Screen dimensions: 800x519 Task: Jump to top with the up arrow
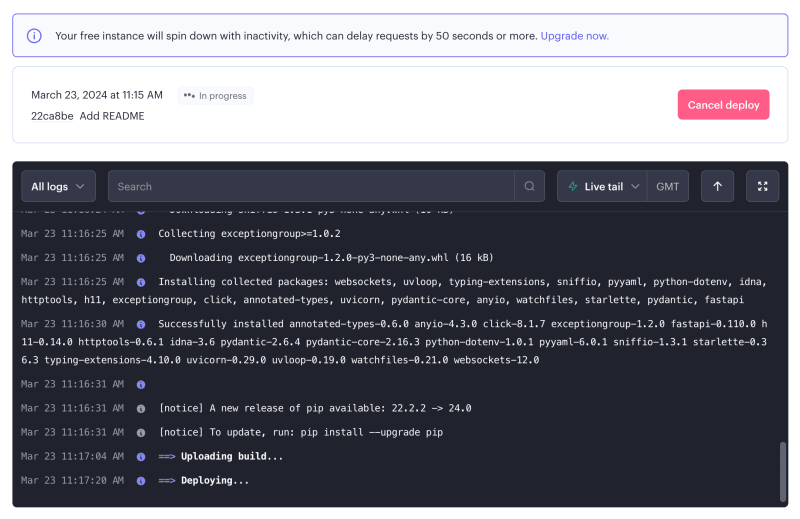(717, 186)
